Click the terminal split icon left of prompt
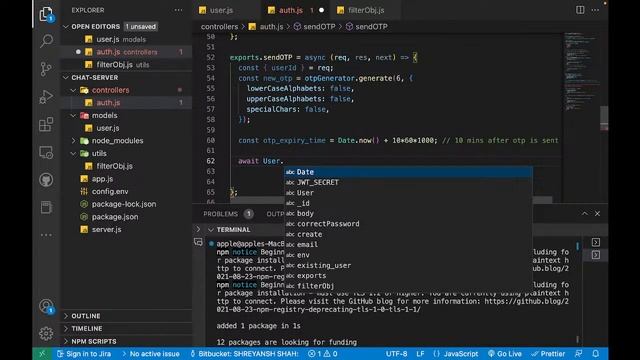 tap(198, 242)
